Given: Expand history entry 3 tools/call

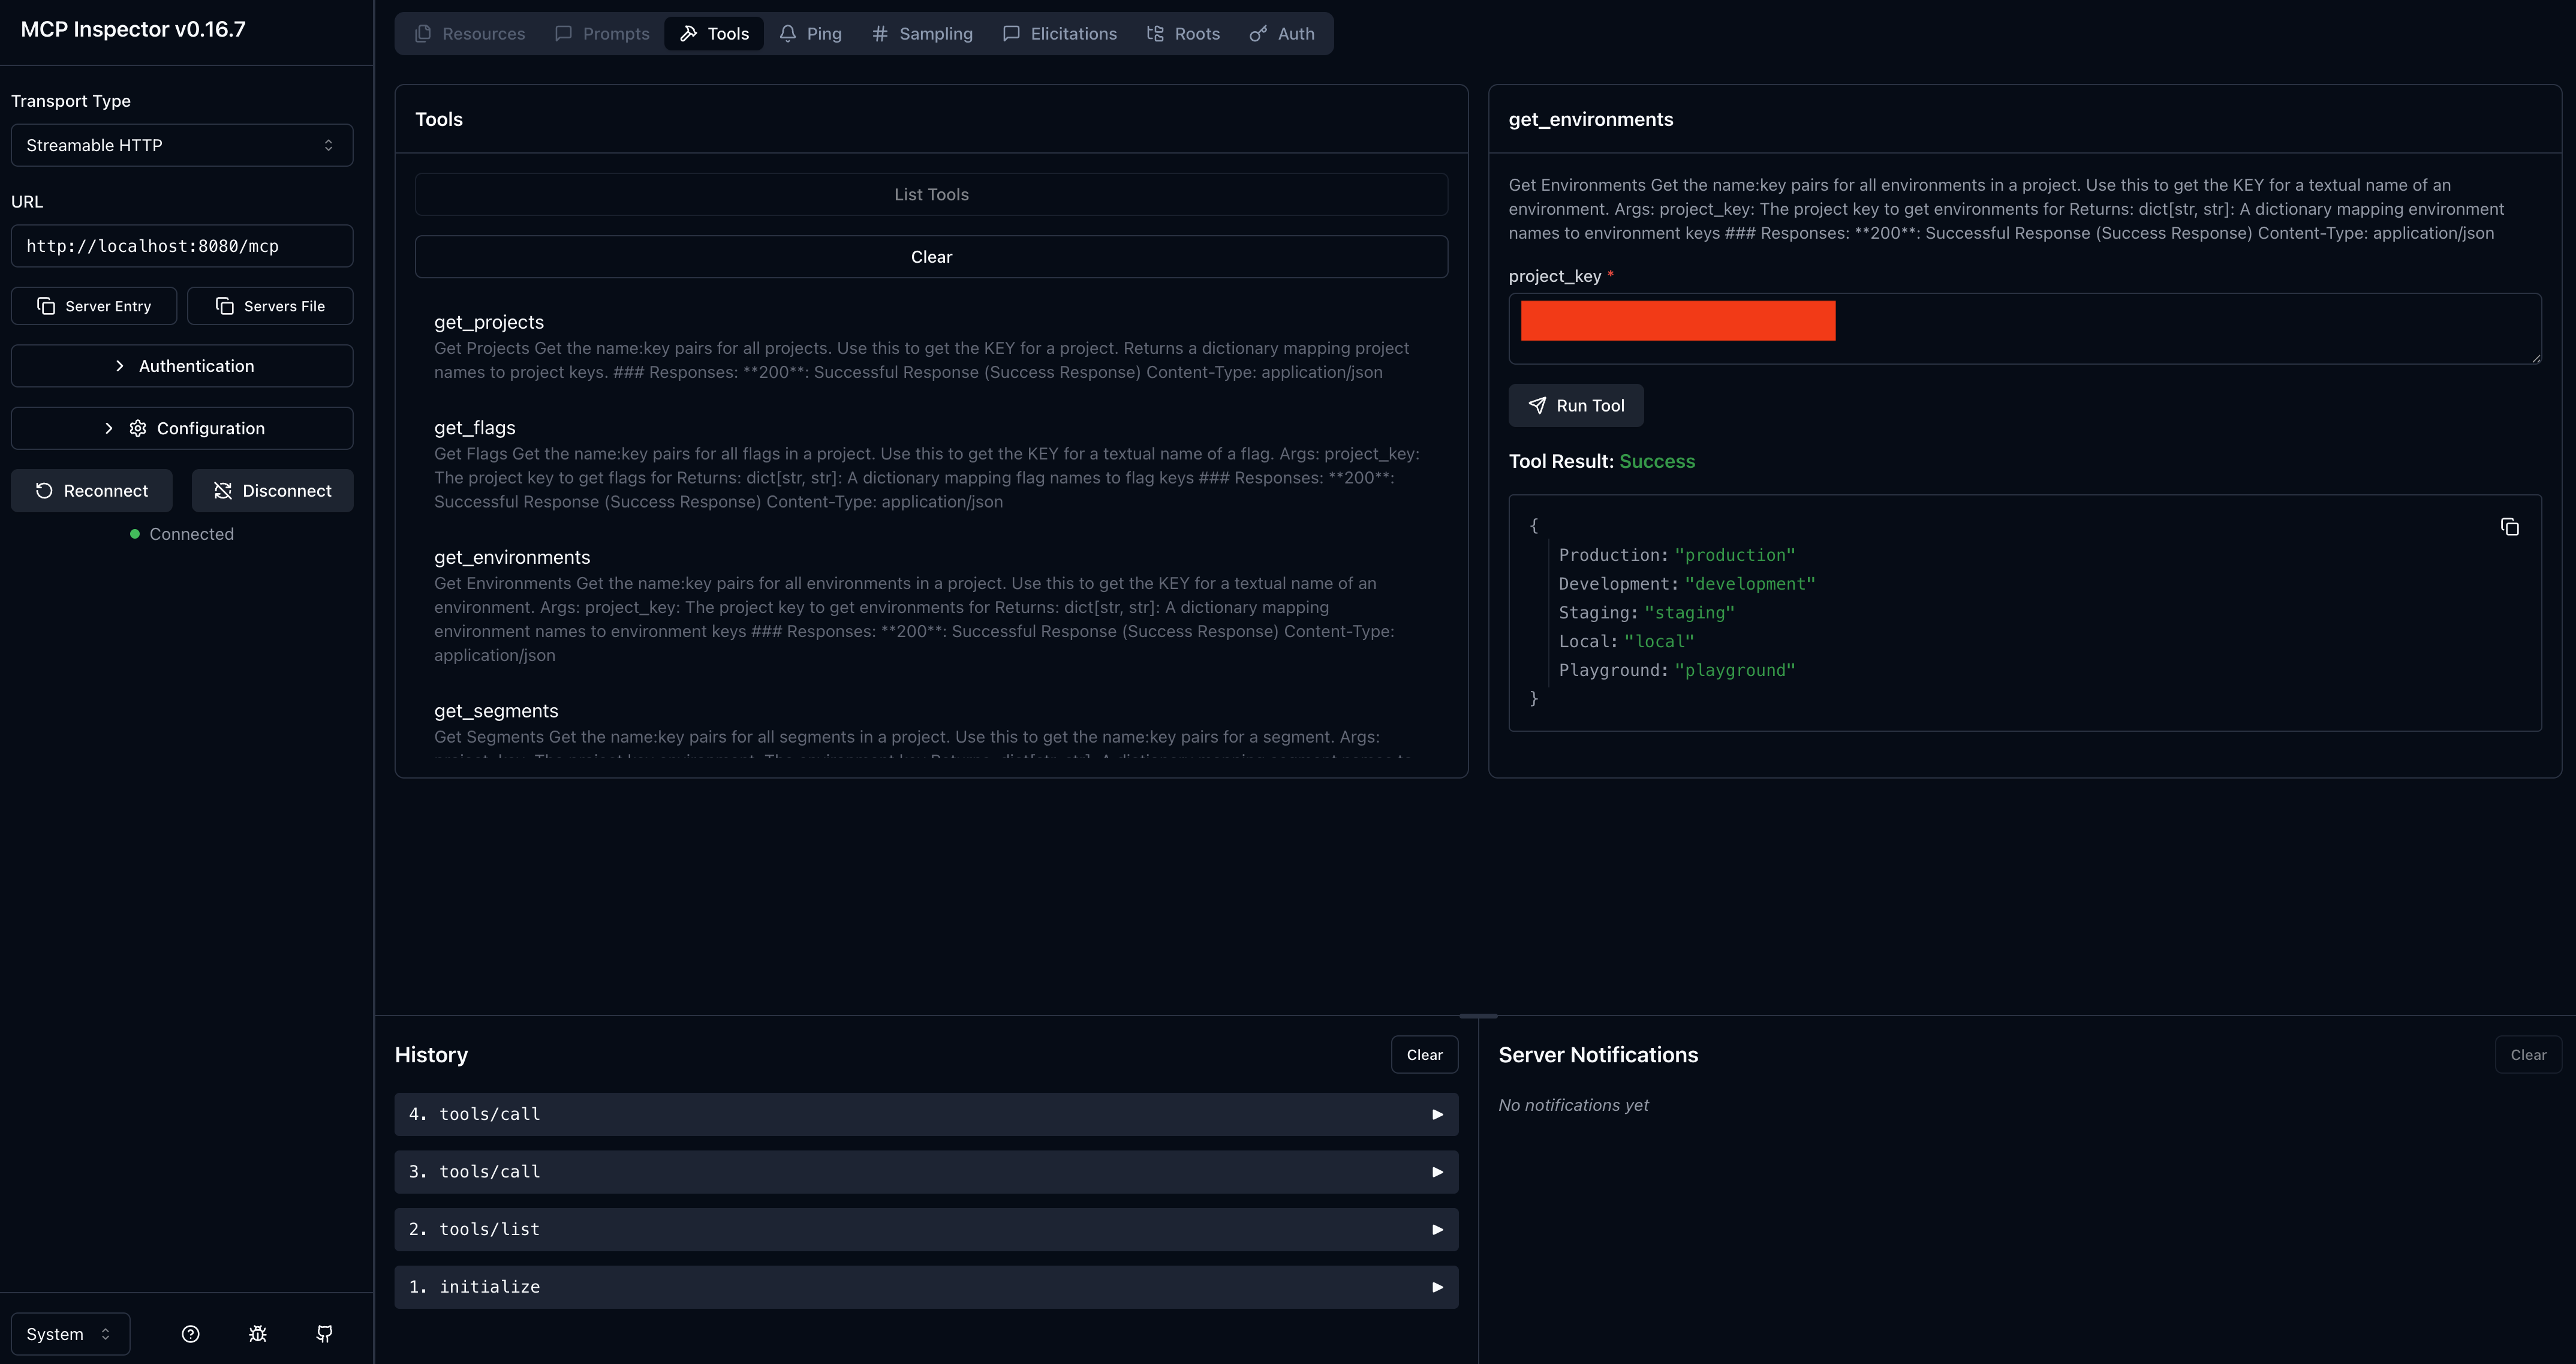Looking at the screenshot, I should click(926, 1172).
